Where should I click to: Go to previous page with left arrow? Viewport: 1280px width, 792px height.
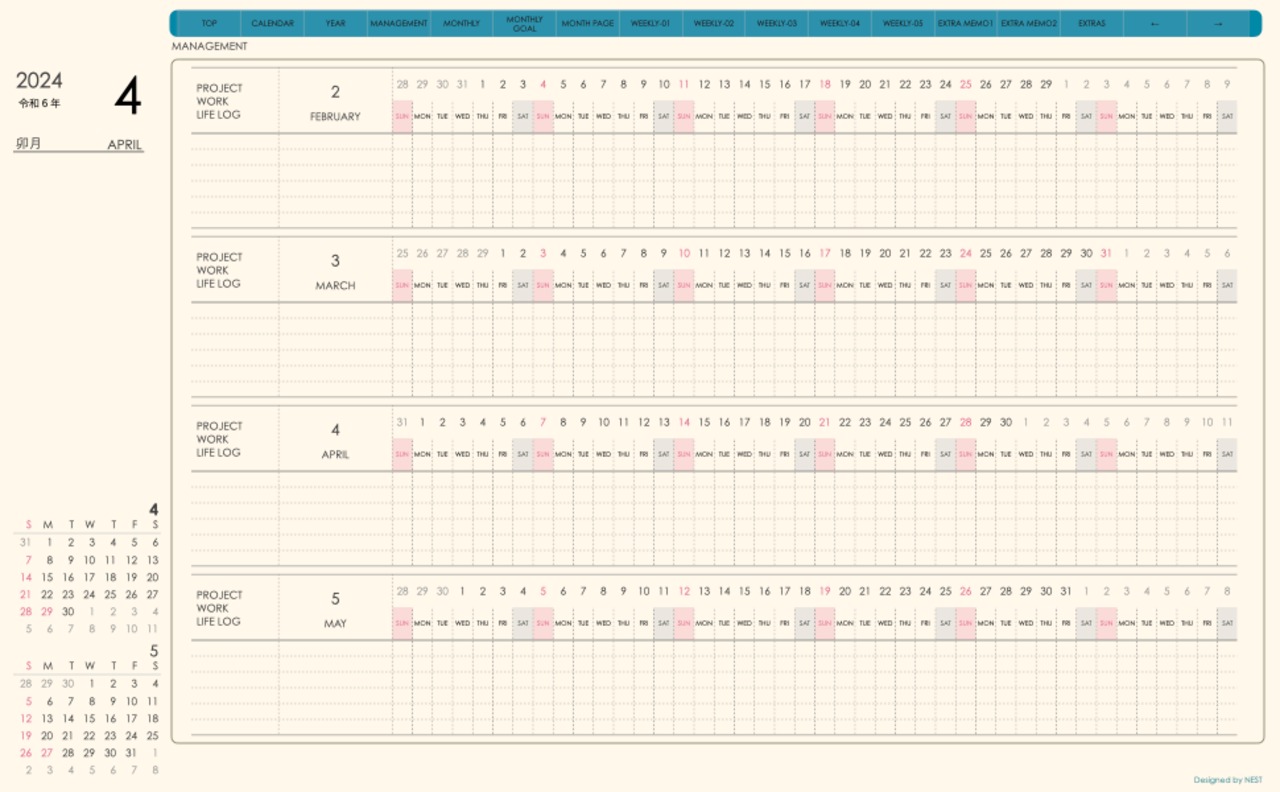[1155, 23]
